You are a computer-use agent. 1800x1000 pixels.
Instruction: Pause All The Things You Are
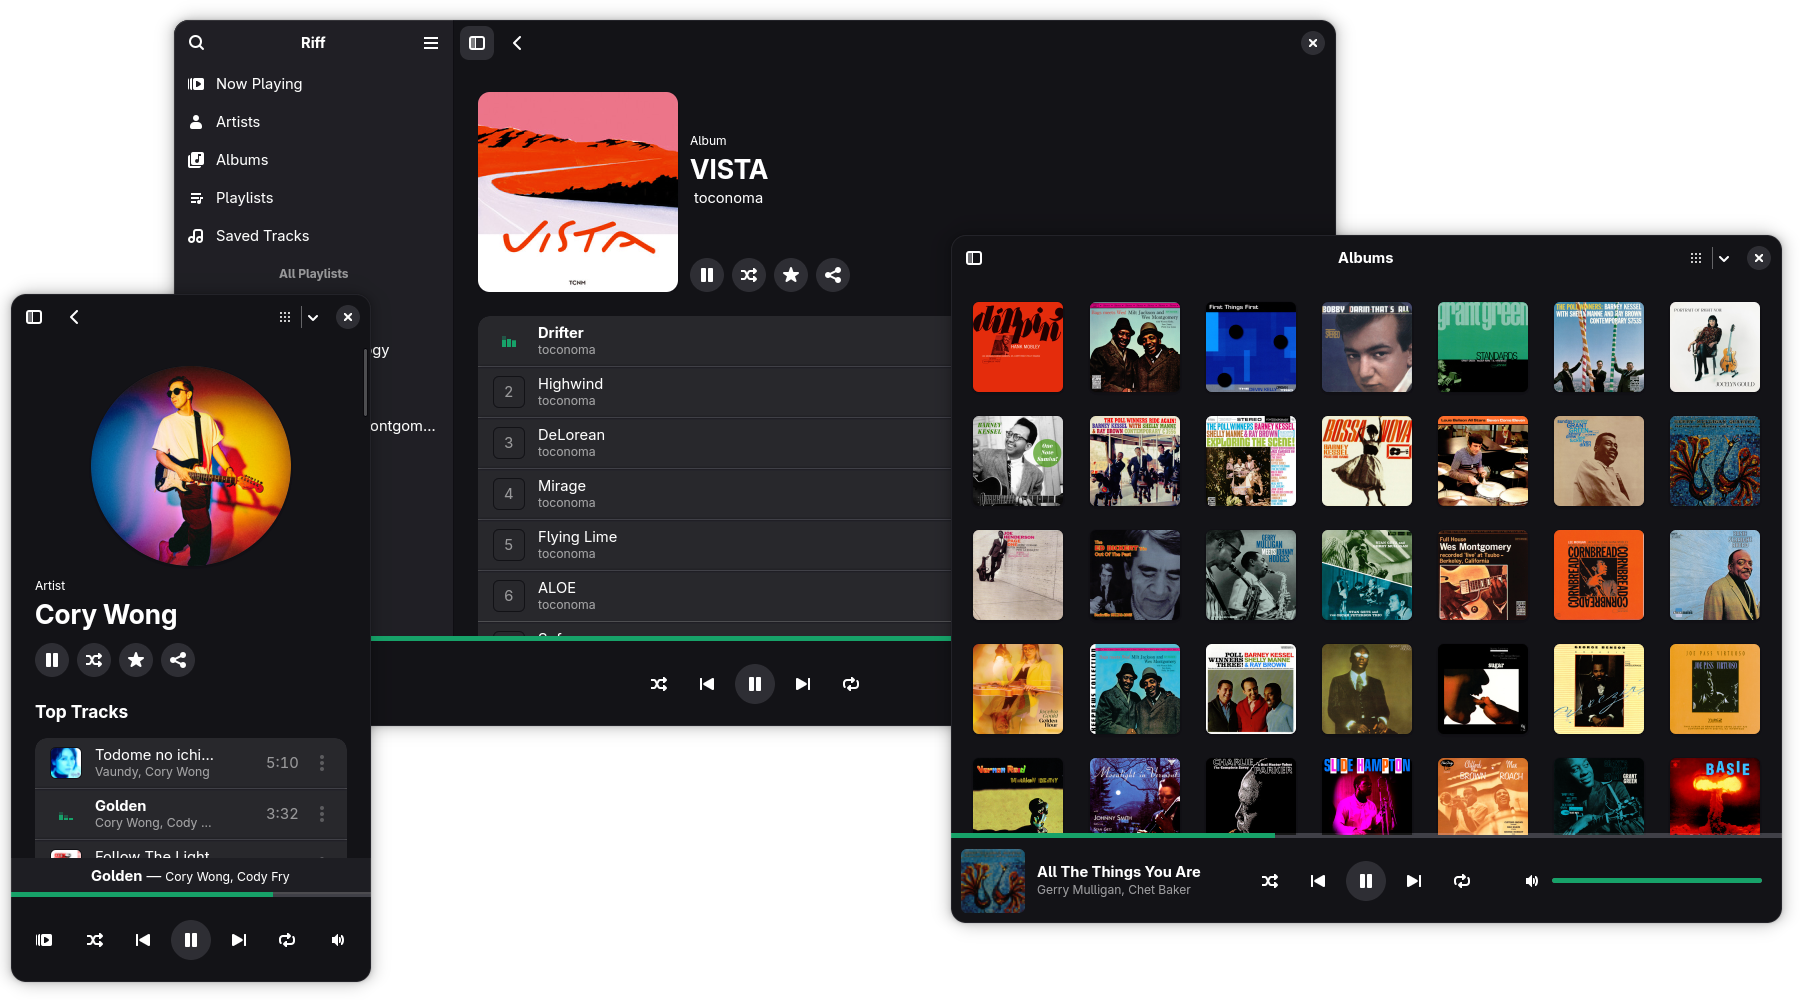click(x=1366, y=881)
